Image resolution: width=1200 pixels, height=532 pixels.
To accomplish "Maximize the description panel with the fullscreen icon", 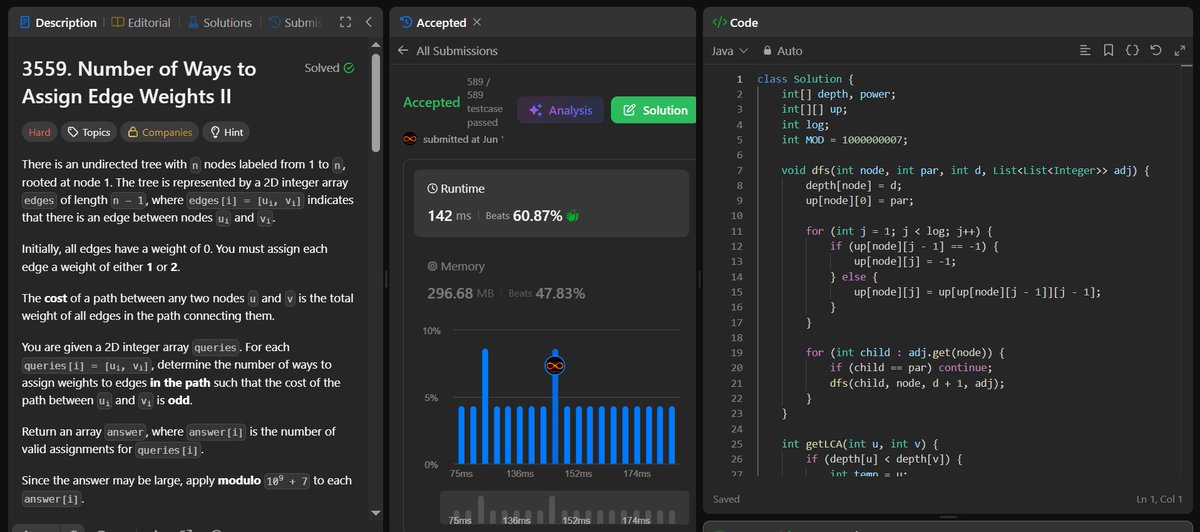I will (x=345, y=22).
